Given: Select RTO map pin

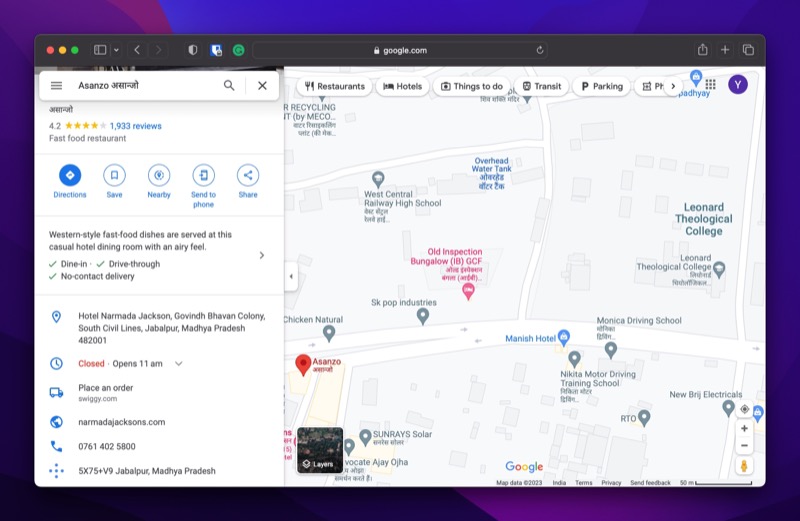Looking at the screenshot, I should pyautogui.click(x=644, y=418).
